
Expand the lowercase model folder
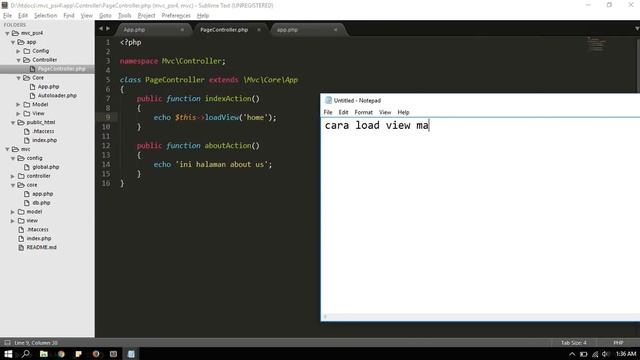click(x=13, y=212)
